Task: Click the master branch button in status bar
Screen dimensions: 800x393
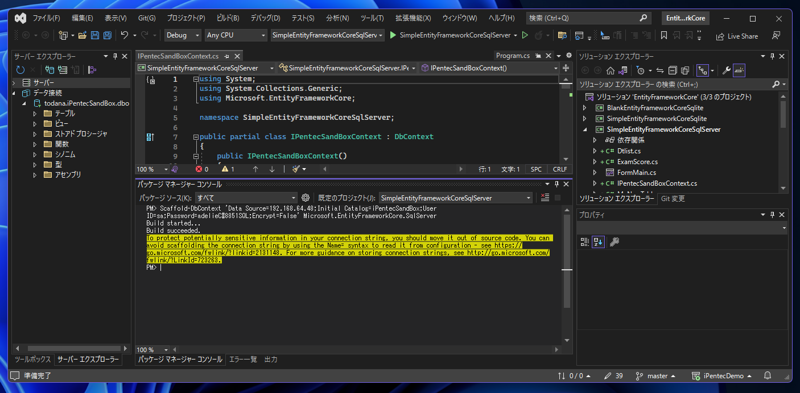Action: pos(657,376)
